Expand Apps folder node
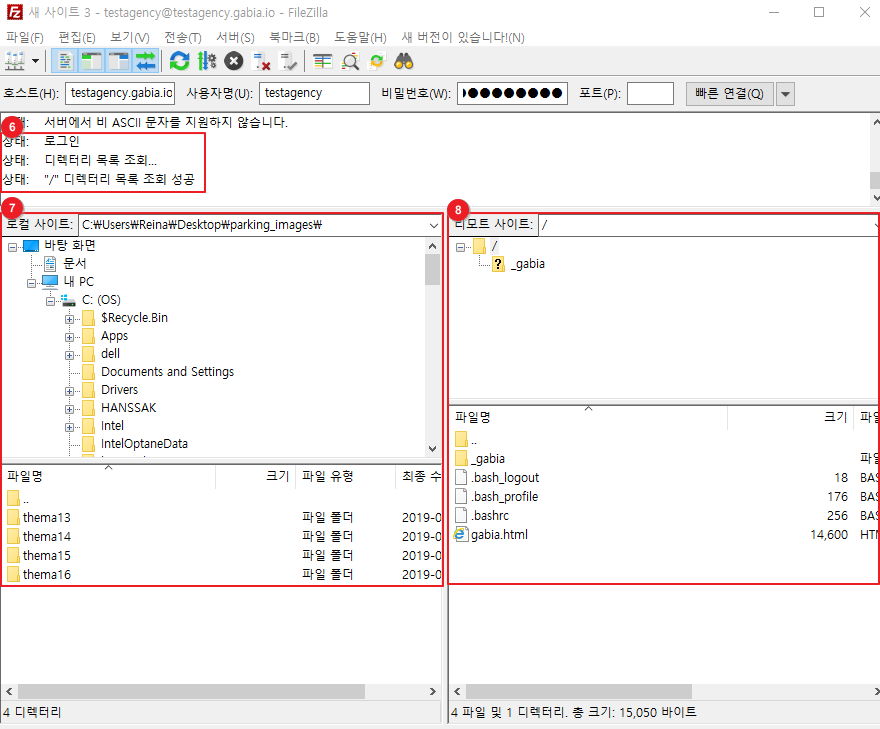 click(69, 337)
